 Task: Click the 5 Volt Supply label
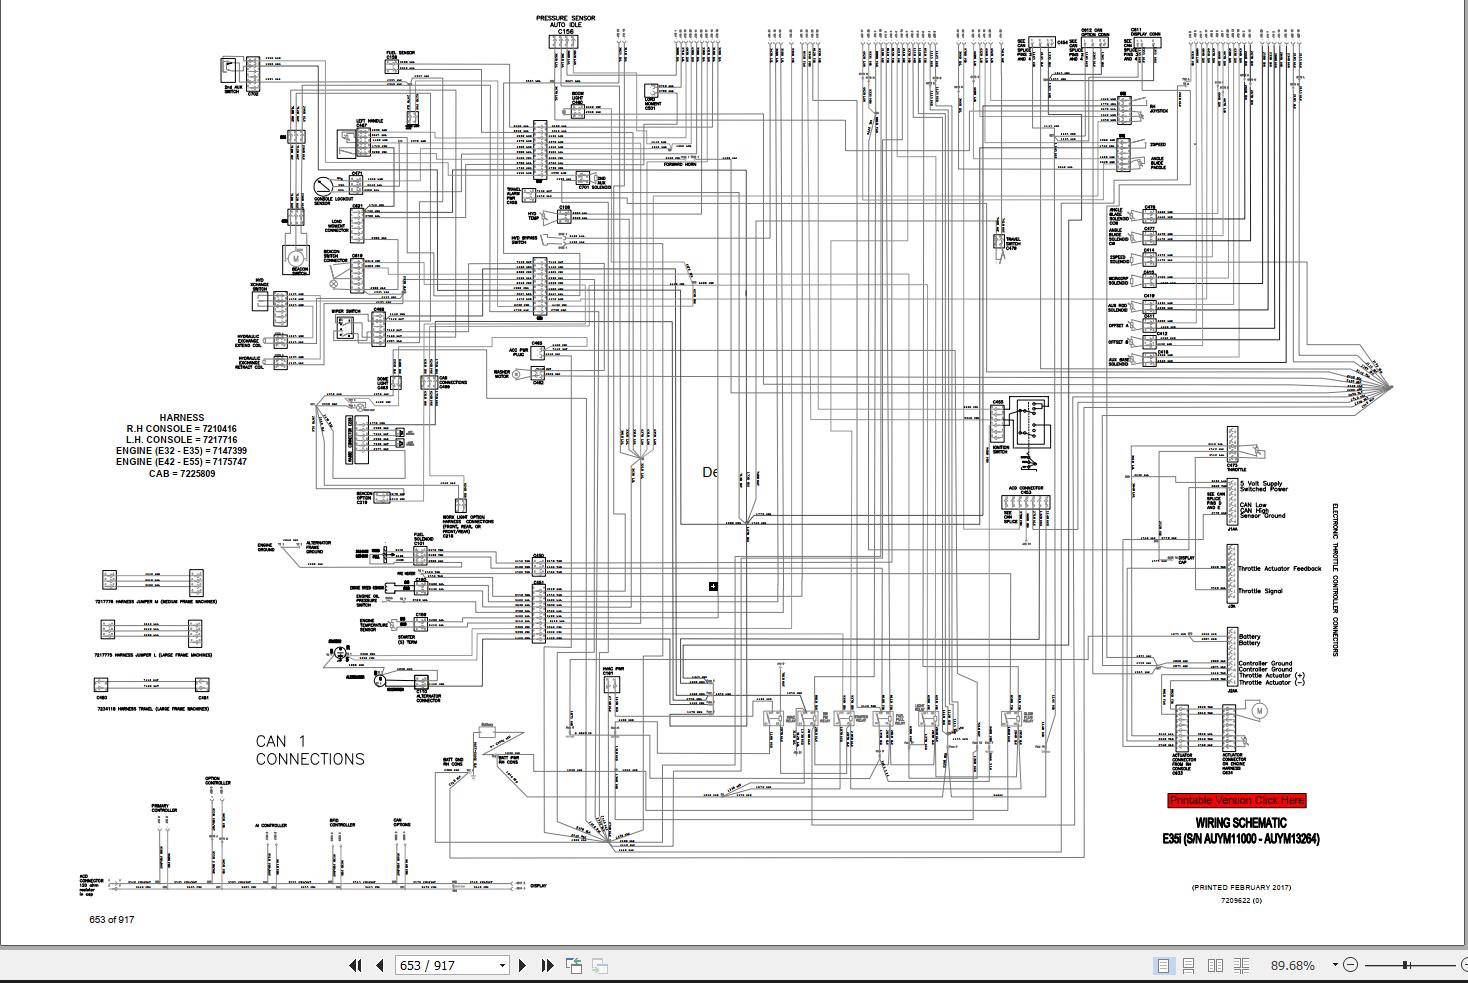[x=1261, y=483]
